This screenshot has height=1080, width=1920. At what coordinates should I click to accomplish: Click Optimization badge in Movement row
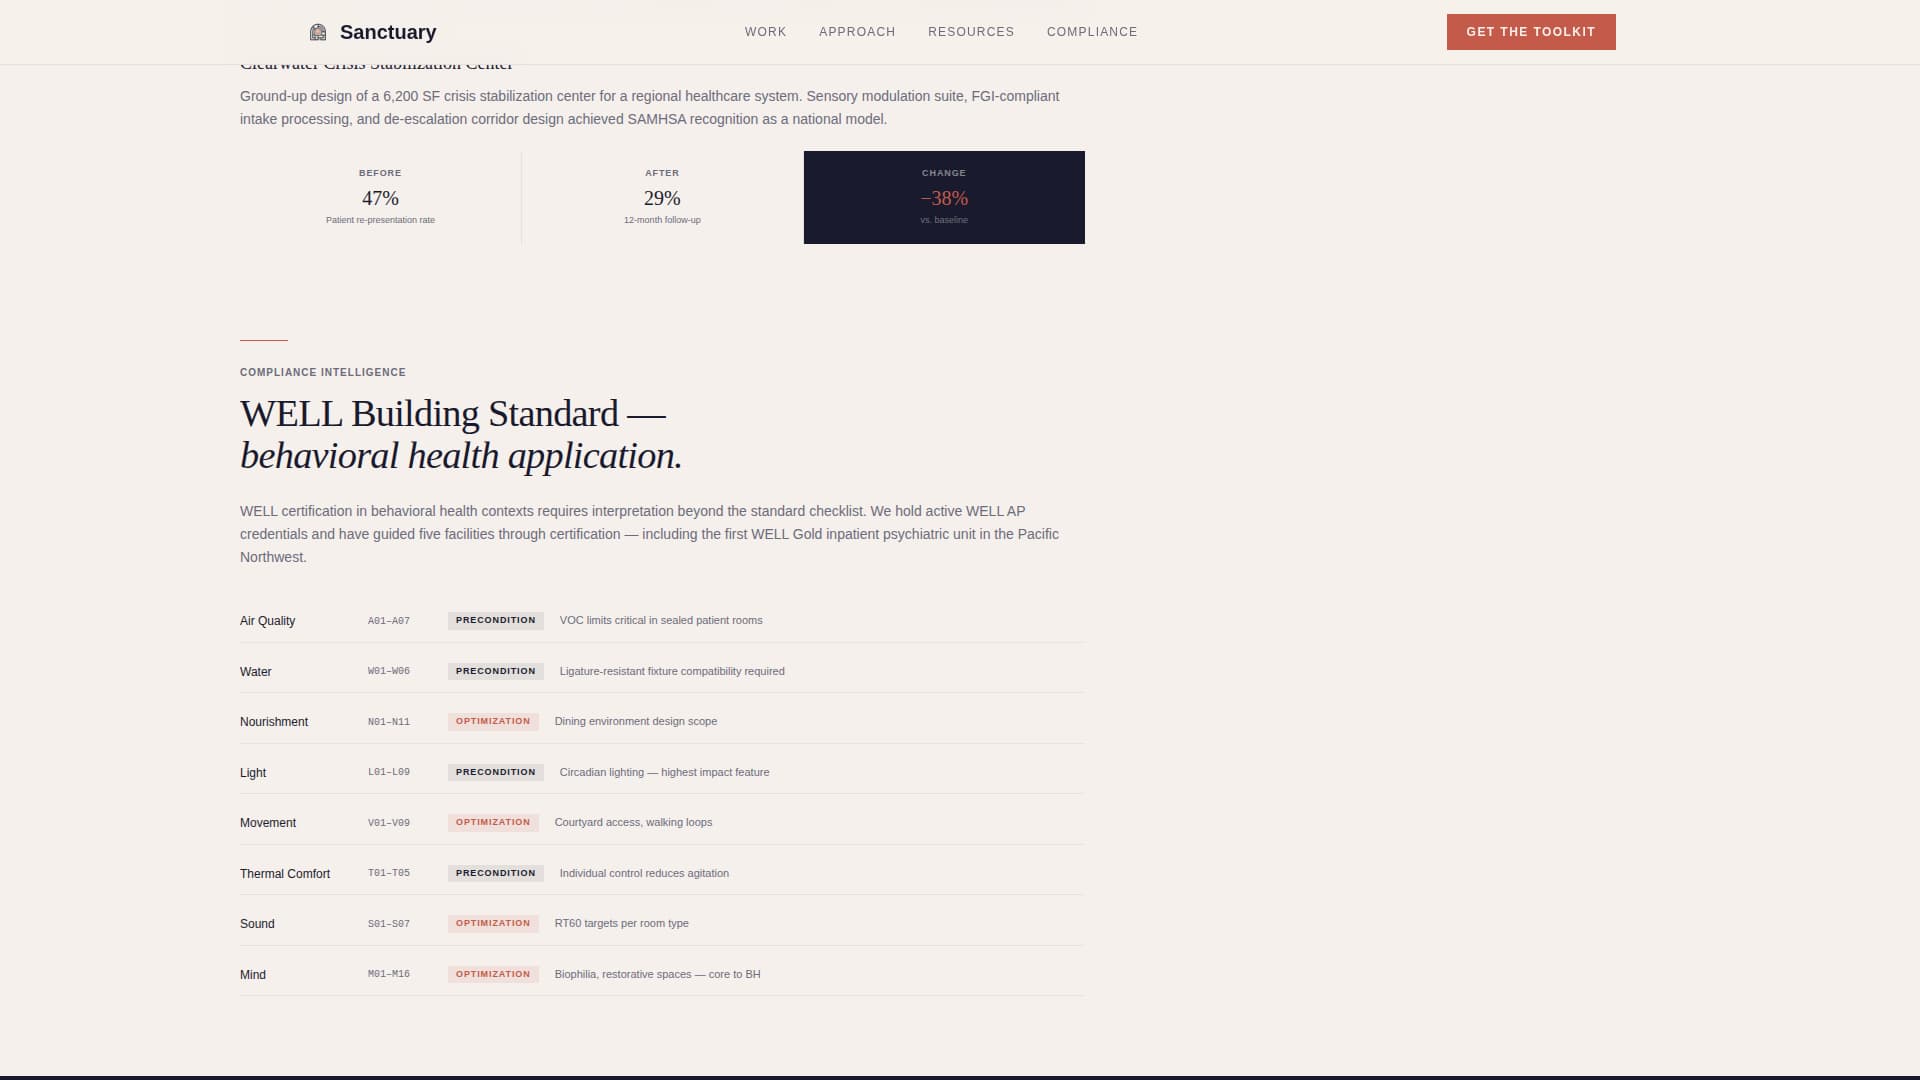pos(493,822)
